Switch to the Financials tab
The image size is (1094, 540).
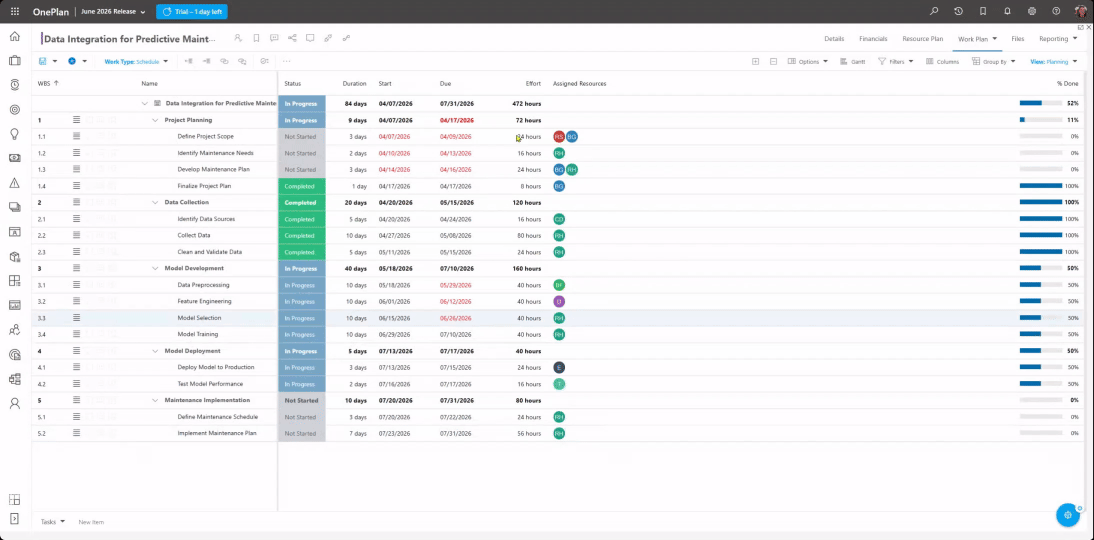coord(873,39)
